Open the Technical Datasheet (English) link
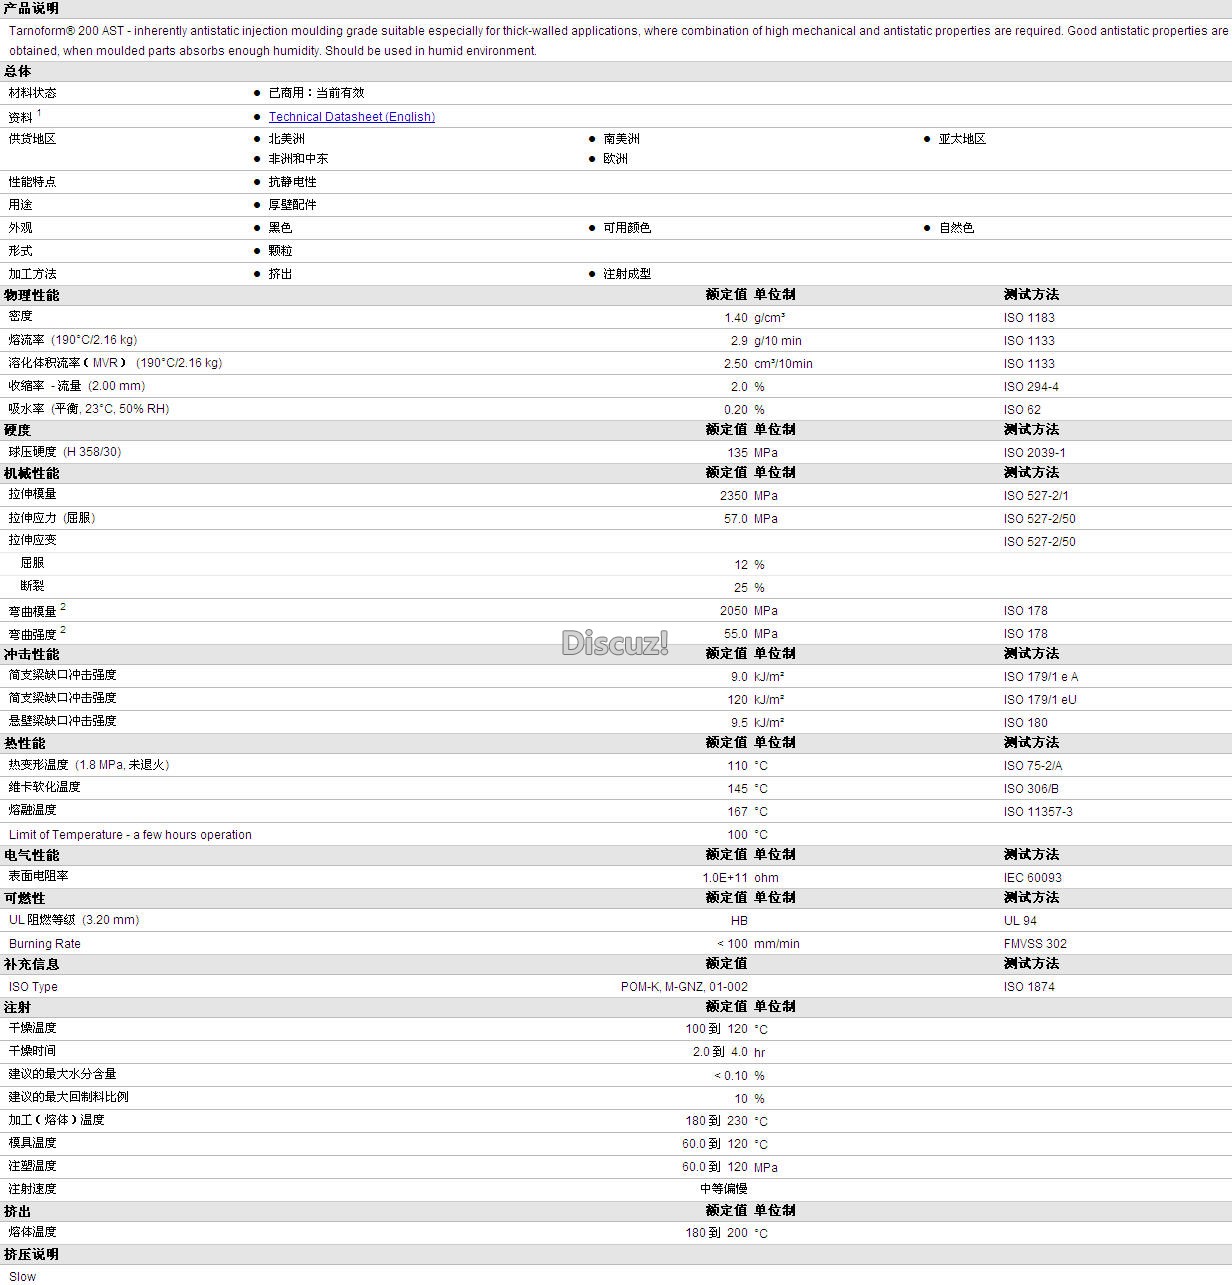The image size is (1232, 1285). click(x=351, y=117)
